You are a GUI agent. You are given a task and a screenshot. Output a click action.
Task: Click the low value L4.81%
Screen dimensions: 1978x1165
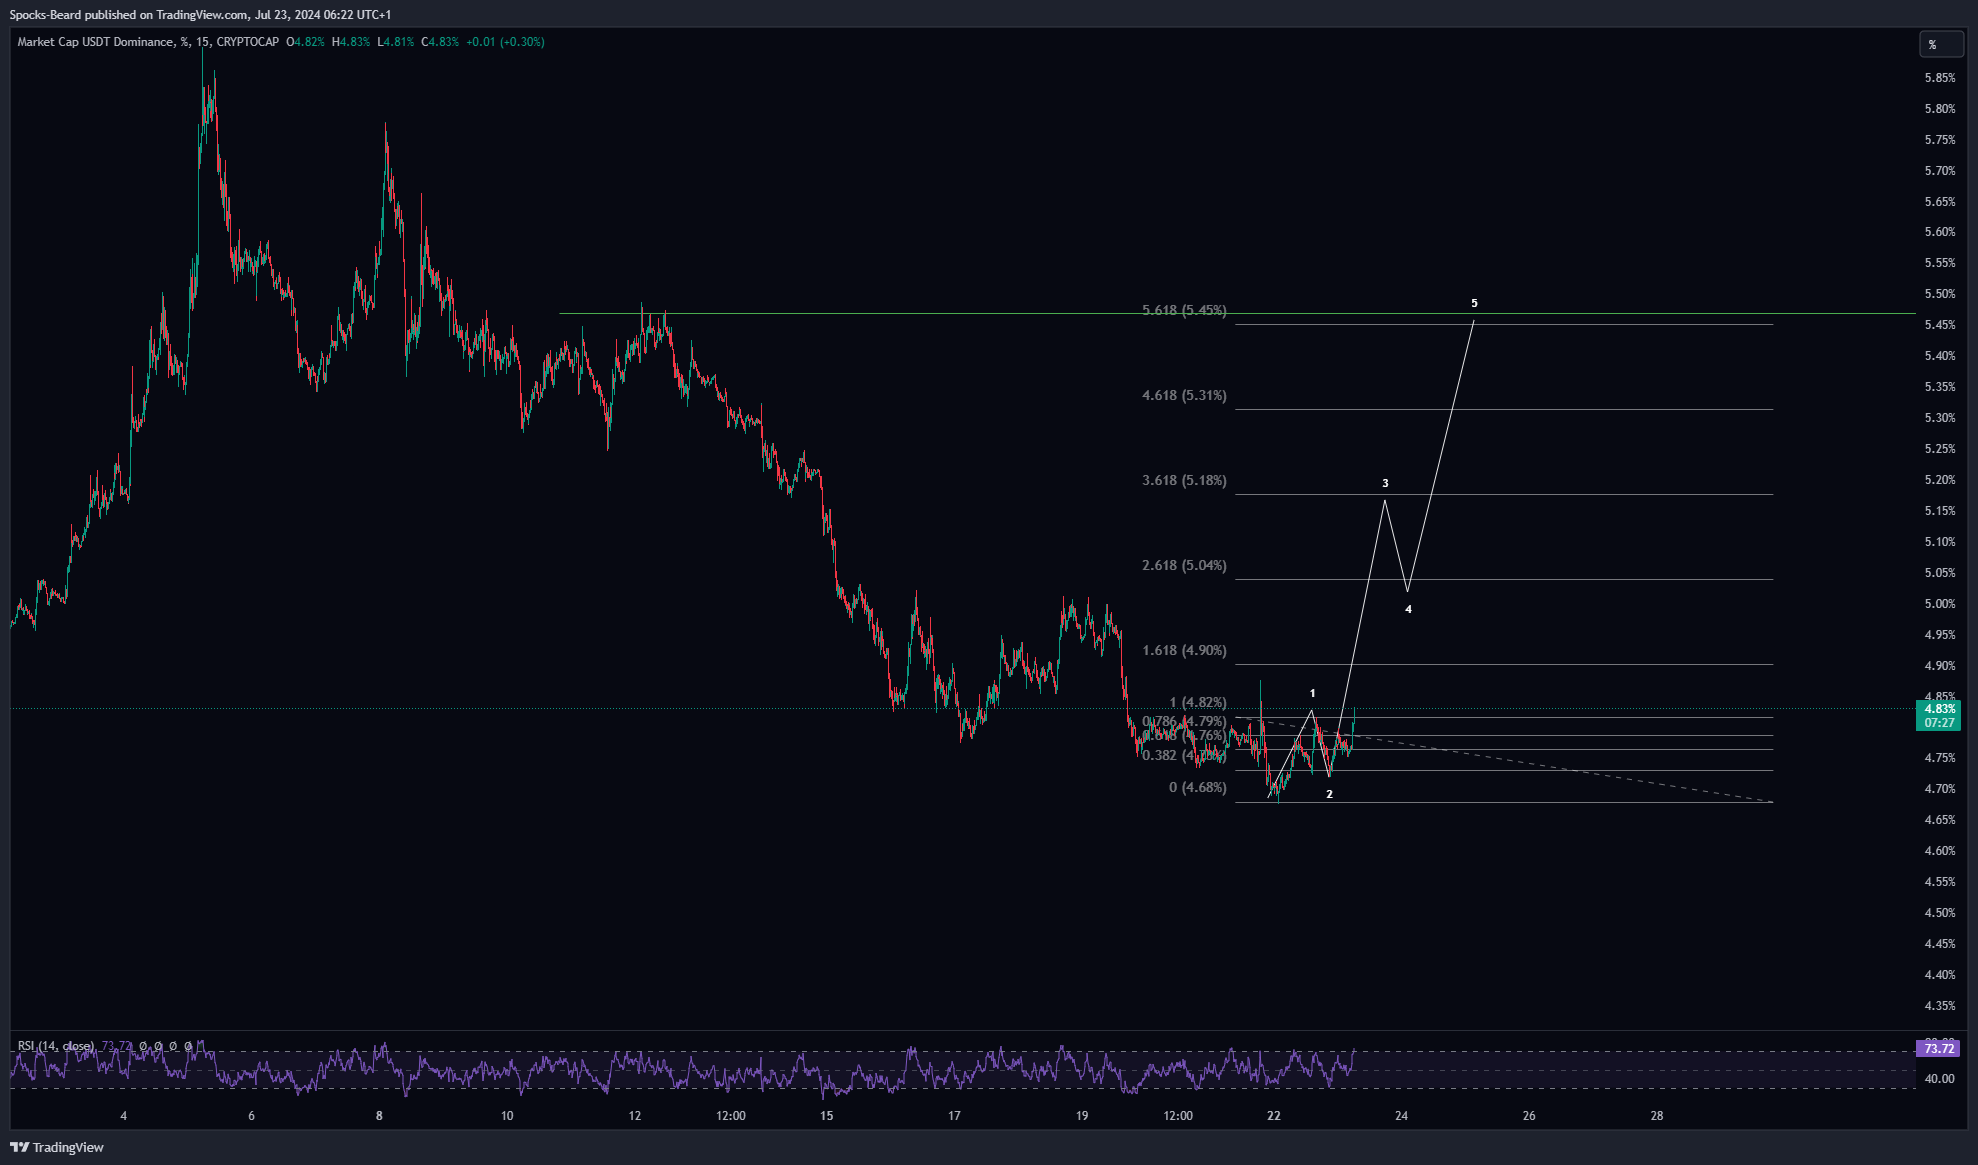[x=395, y=42]
